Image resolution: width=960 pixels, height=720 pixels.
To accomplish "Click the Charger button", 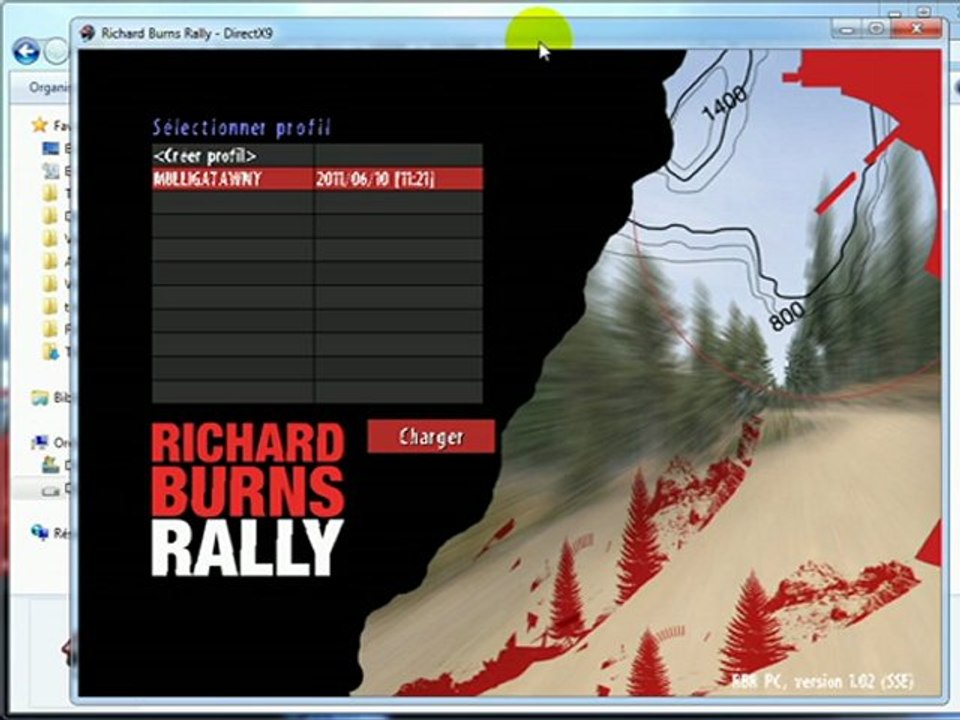I will tap(431, 437).
